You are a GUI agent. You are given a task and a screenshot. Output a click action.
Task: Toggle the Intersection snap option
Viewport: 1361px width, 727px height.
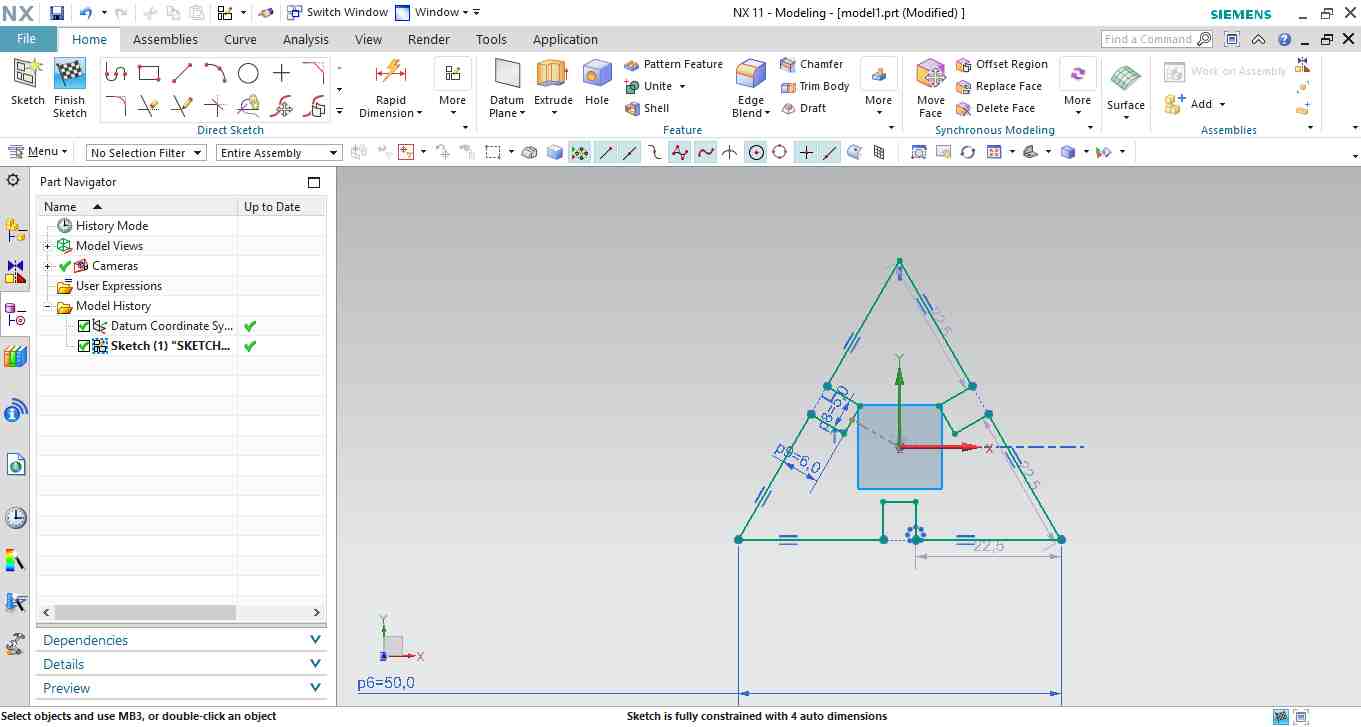[731, 152]
